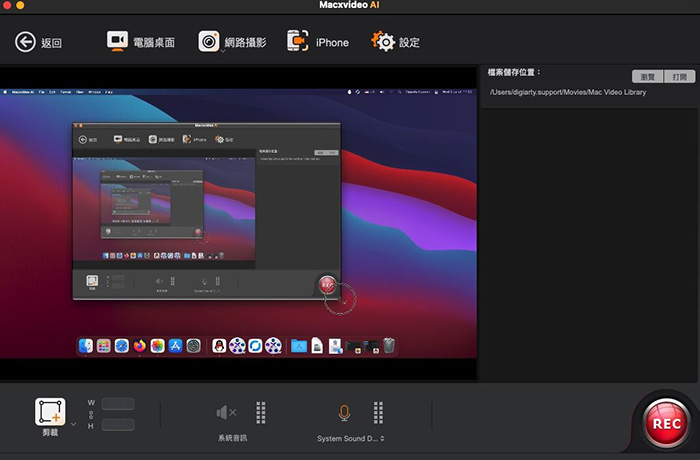Click the REC button inside the previewed window
700x460 pixels.
[x=327, y=284]
